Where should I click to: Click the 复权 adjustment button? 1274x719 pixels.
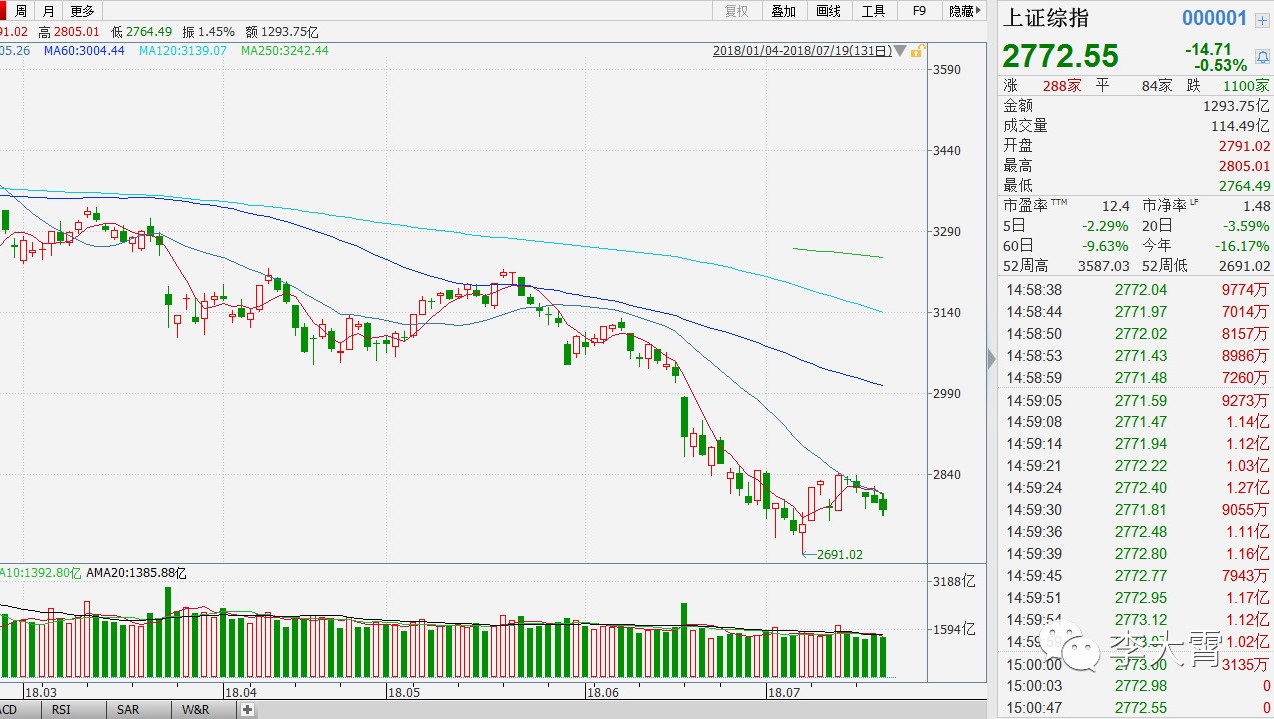click(x=736, y=11)
